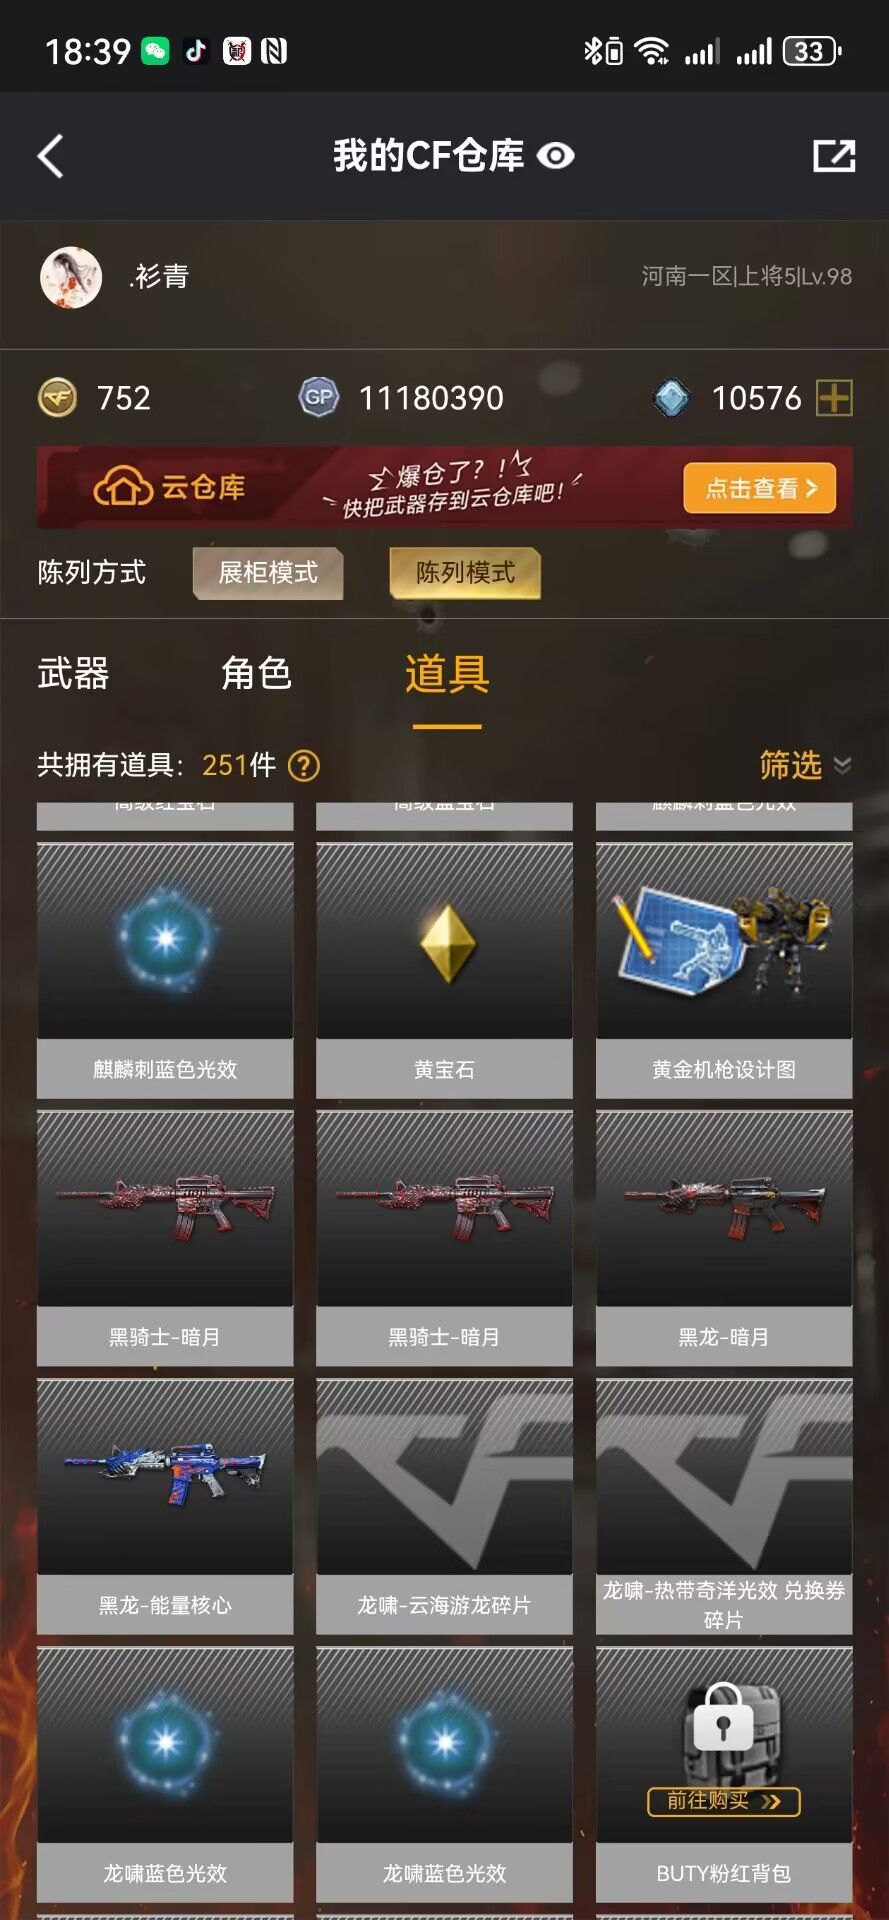Screen dimensions: 889x1920
Task: Select 陈列模式 display mode
Action: 465,573
